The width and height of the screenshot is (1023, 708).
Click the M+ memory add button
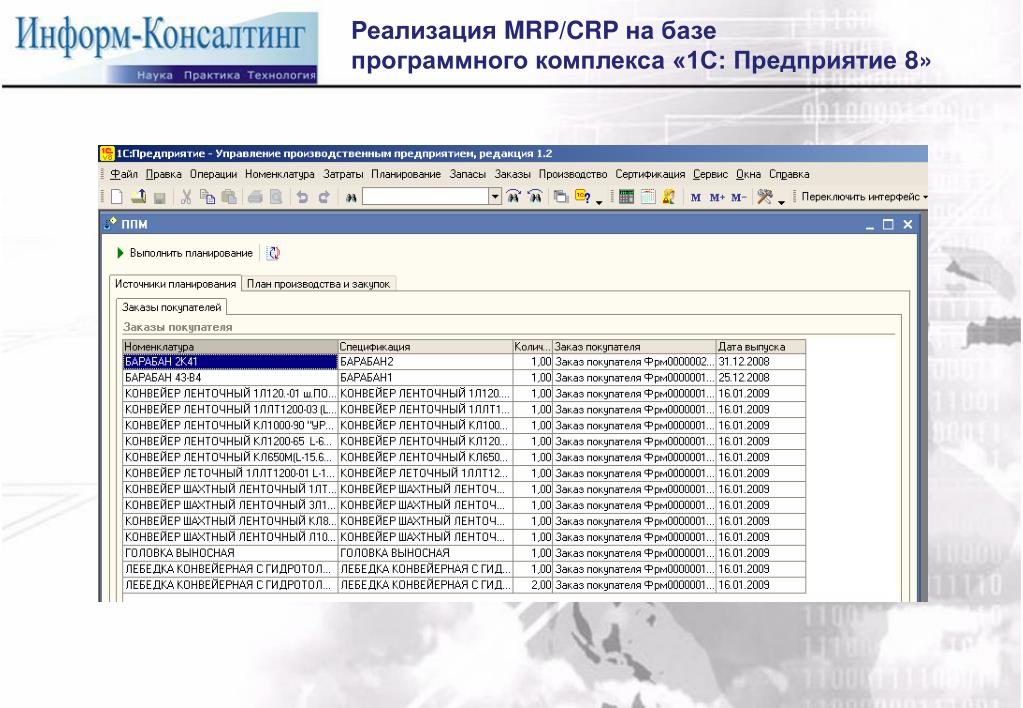[x=717, y=197]
